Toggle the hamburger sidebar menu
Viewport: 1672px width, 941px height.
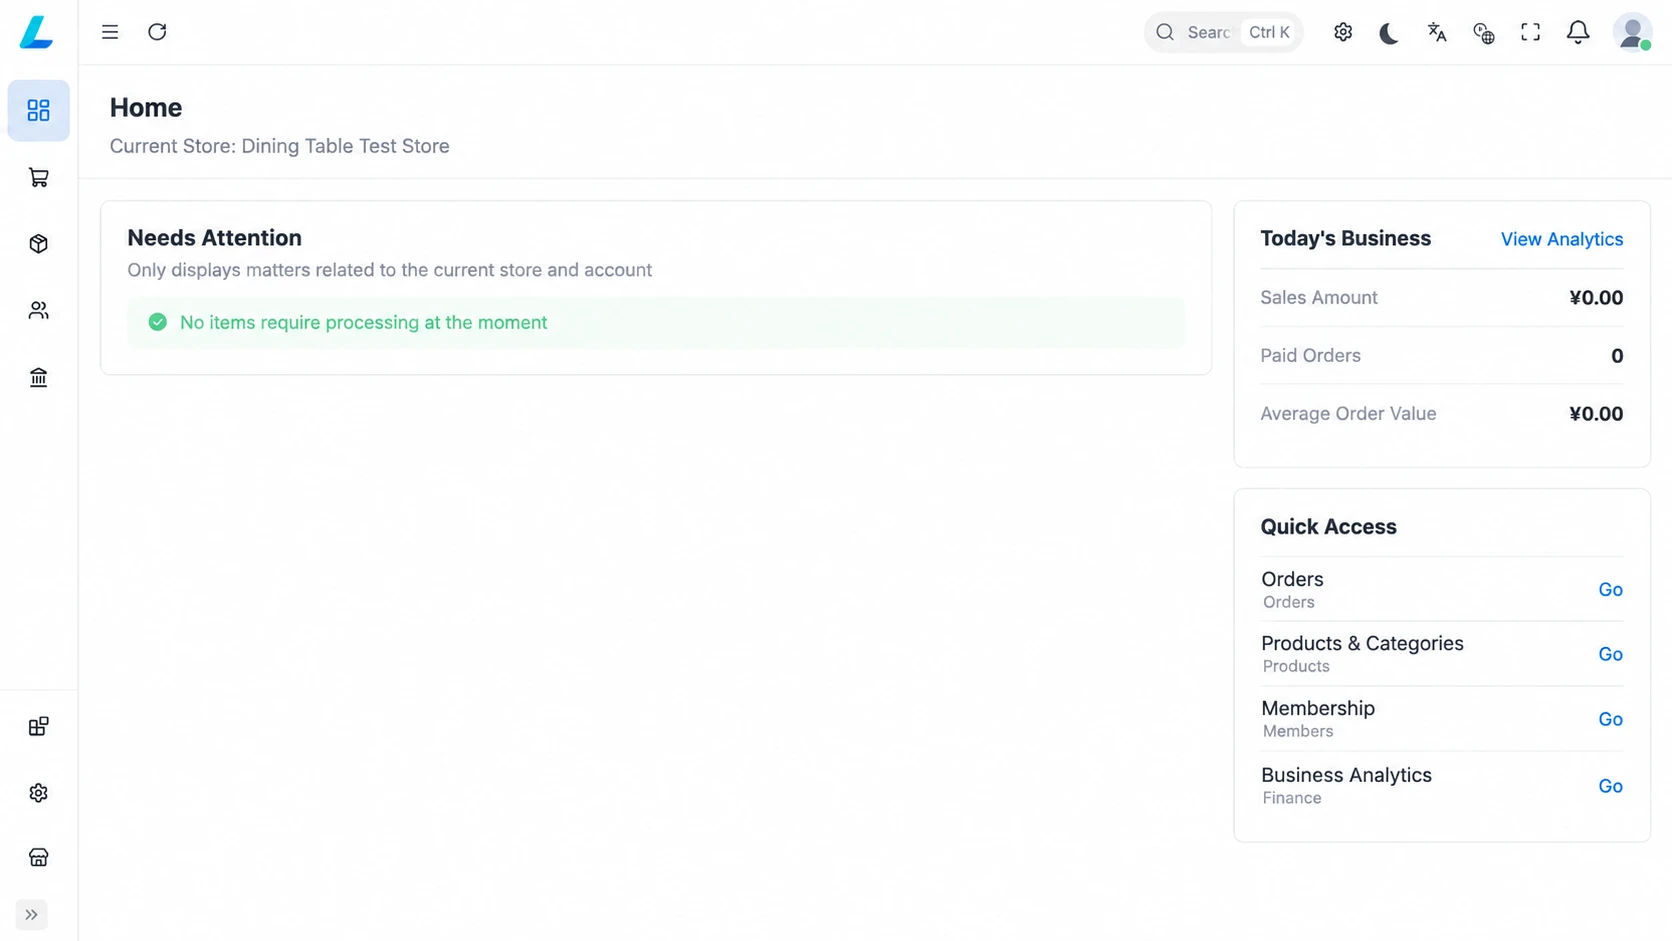click(110, 32)
